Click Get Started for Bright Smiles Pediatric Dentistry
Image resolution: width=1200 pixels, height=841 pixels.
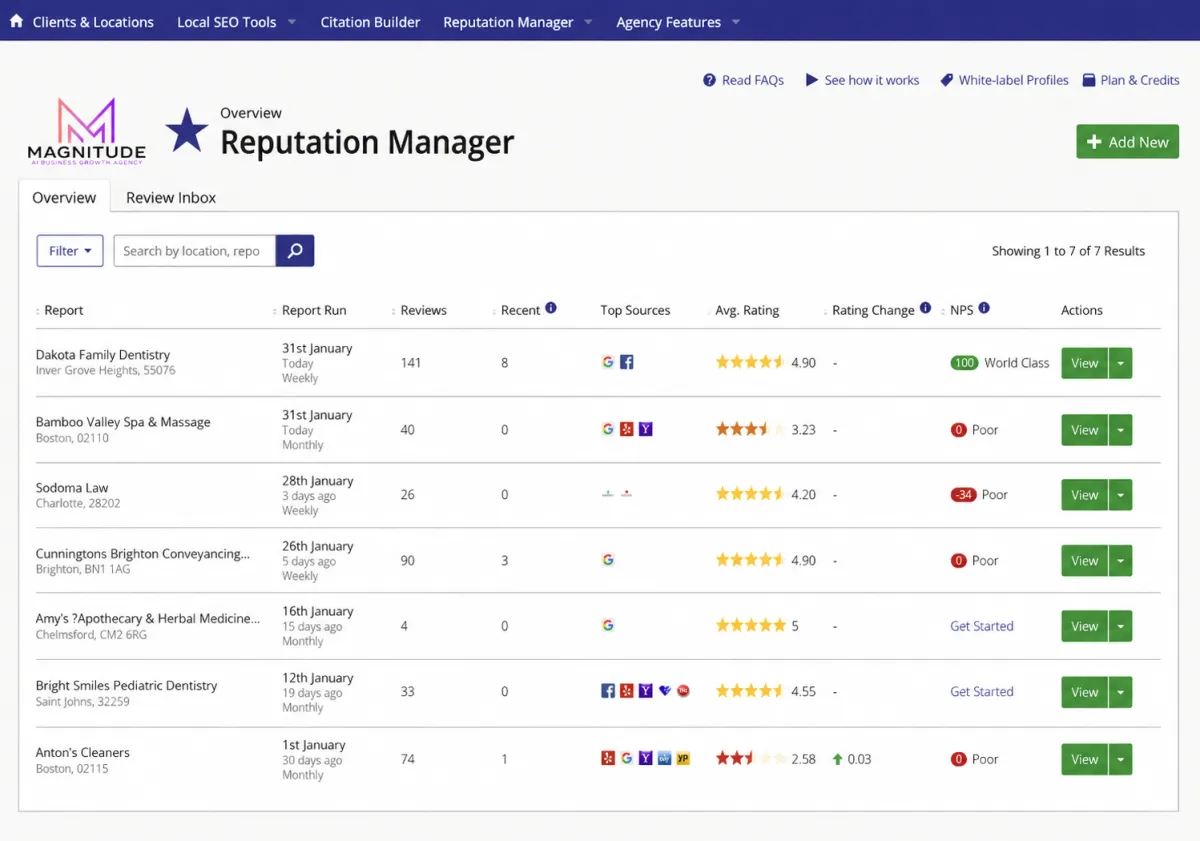[982, 691]
